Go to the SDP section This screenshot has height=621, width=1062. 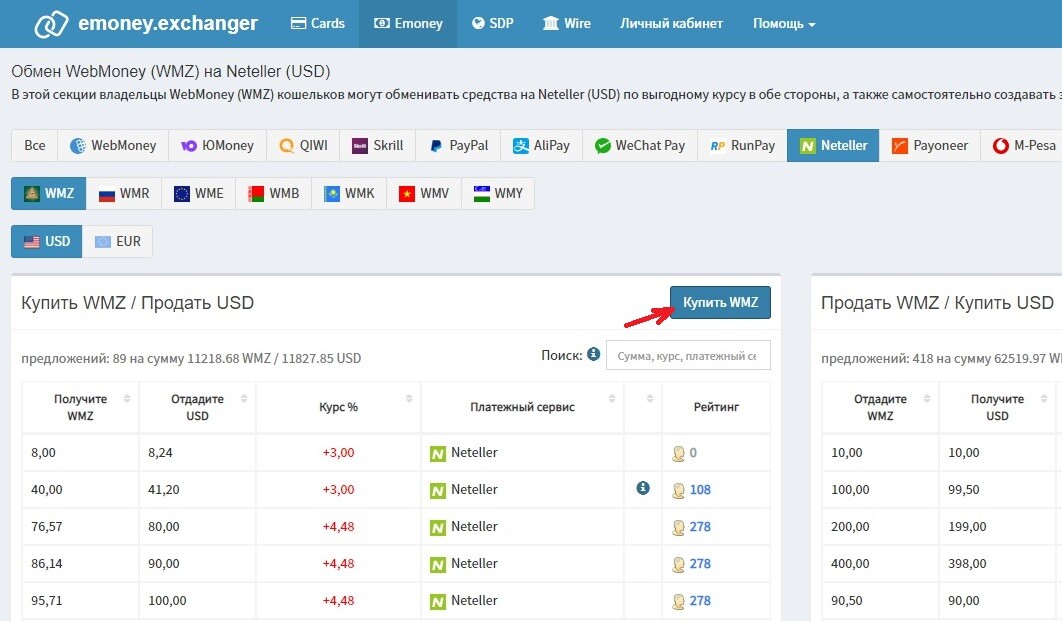click(492, 24)
